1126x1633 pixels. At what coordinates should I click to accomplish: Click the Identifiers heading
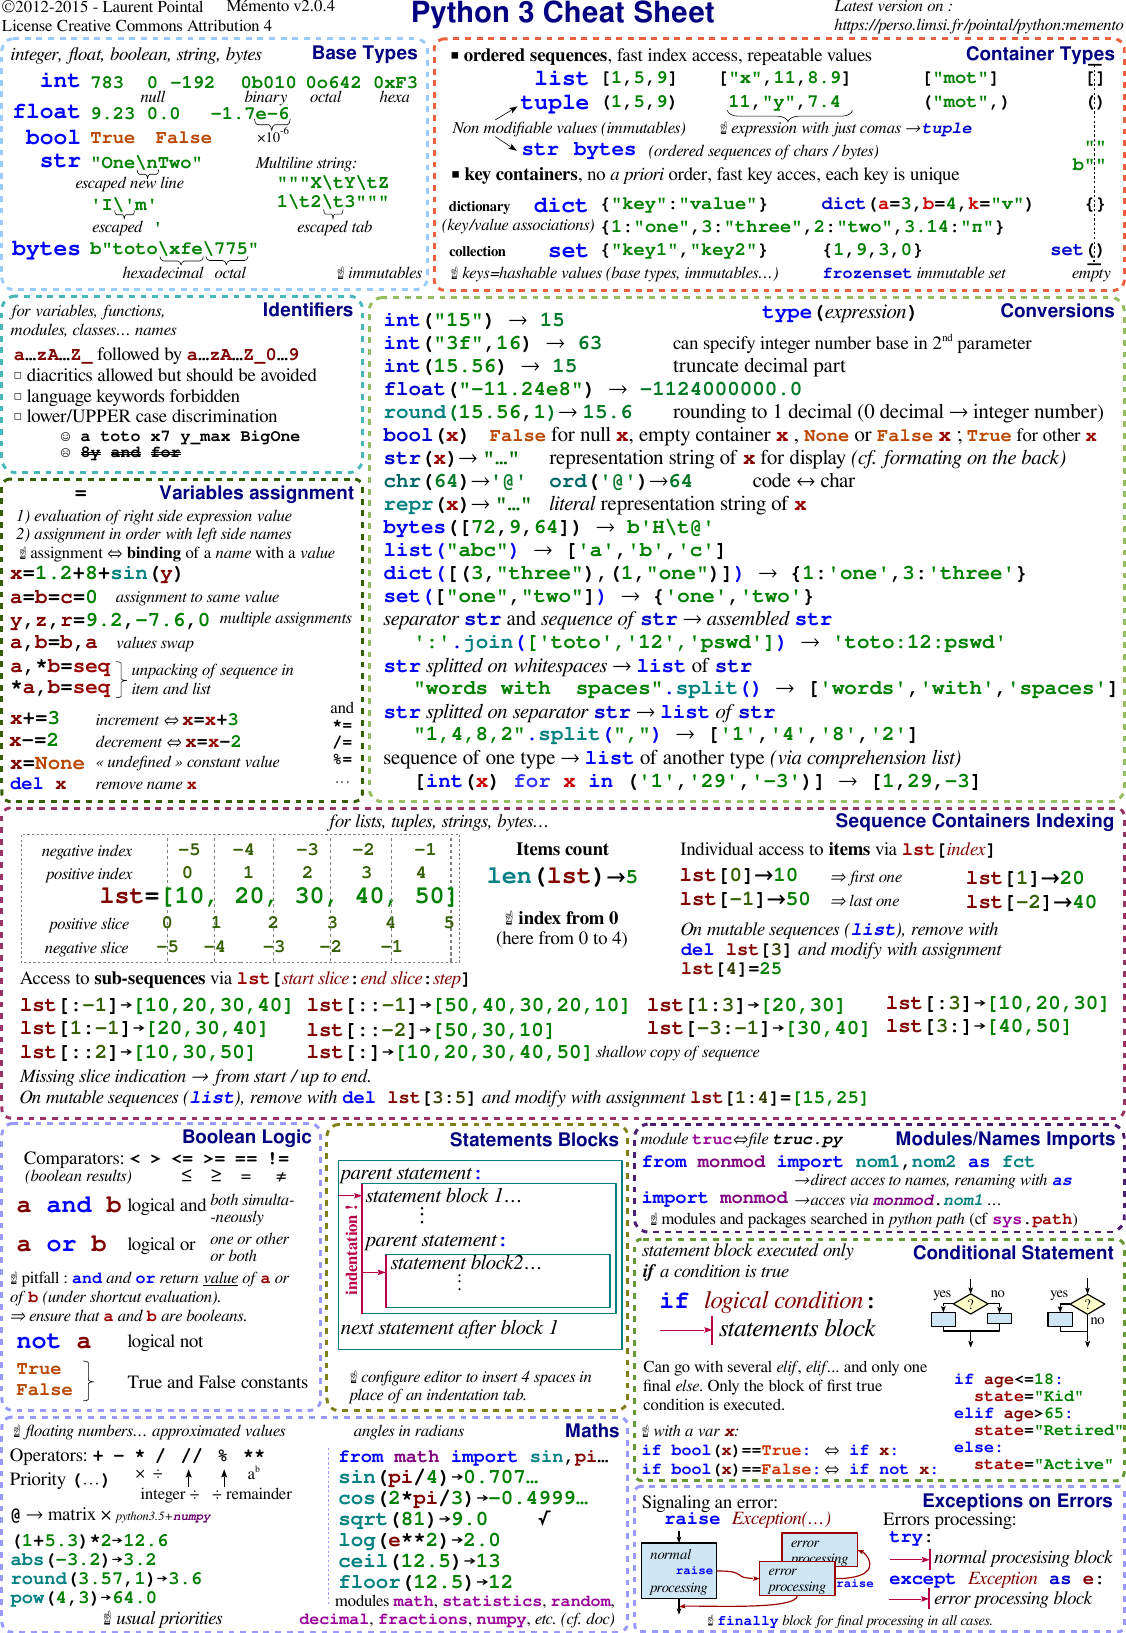coord(307,310)
